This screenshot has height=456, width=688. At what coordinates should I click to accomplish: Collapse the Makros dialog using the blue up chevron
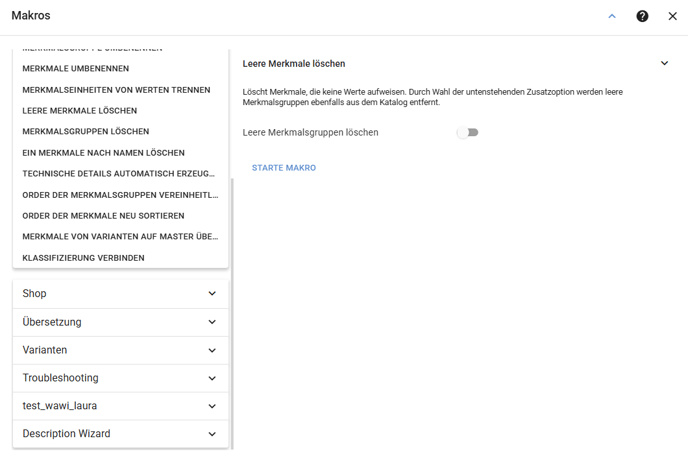point(612,16)
